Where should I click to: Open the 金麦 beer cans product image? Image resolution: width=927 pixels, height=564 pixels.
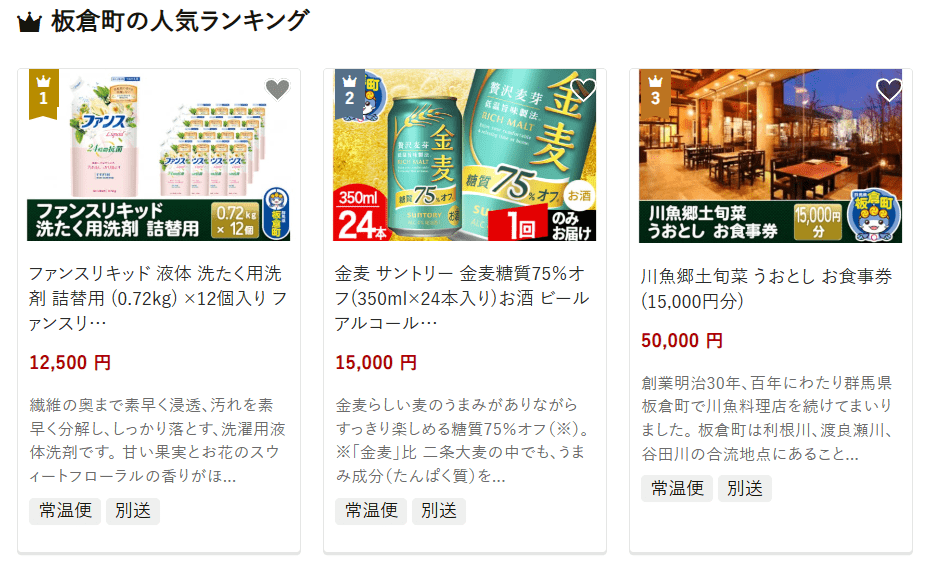pyautogui.click(x=465, y=155)
